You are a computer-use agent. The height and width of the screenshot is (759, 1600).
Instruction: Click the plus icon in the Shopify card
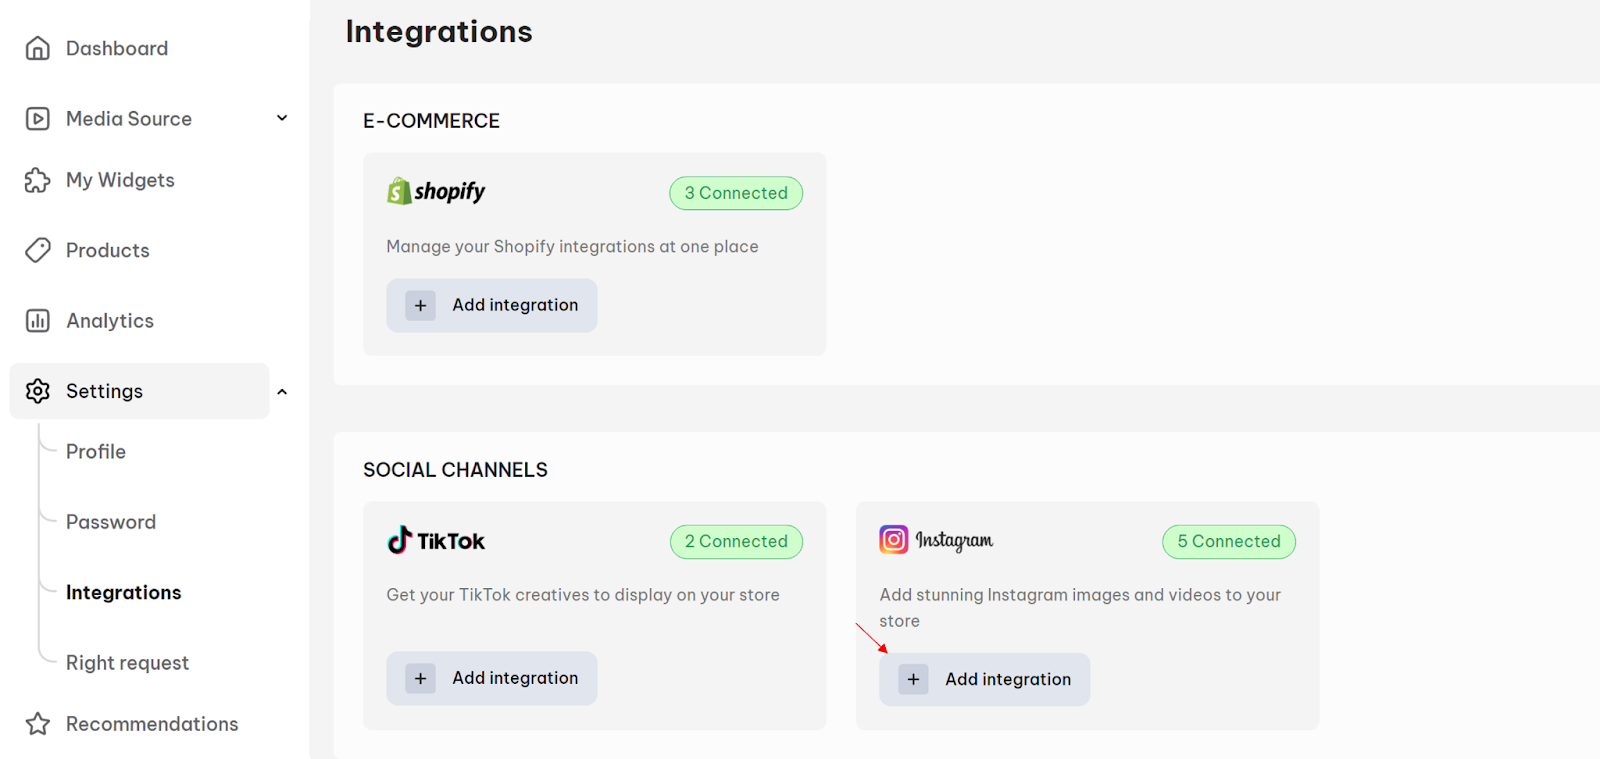pos(420,305)
